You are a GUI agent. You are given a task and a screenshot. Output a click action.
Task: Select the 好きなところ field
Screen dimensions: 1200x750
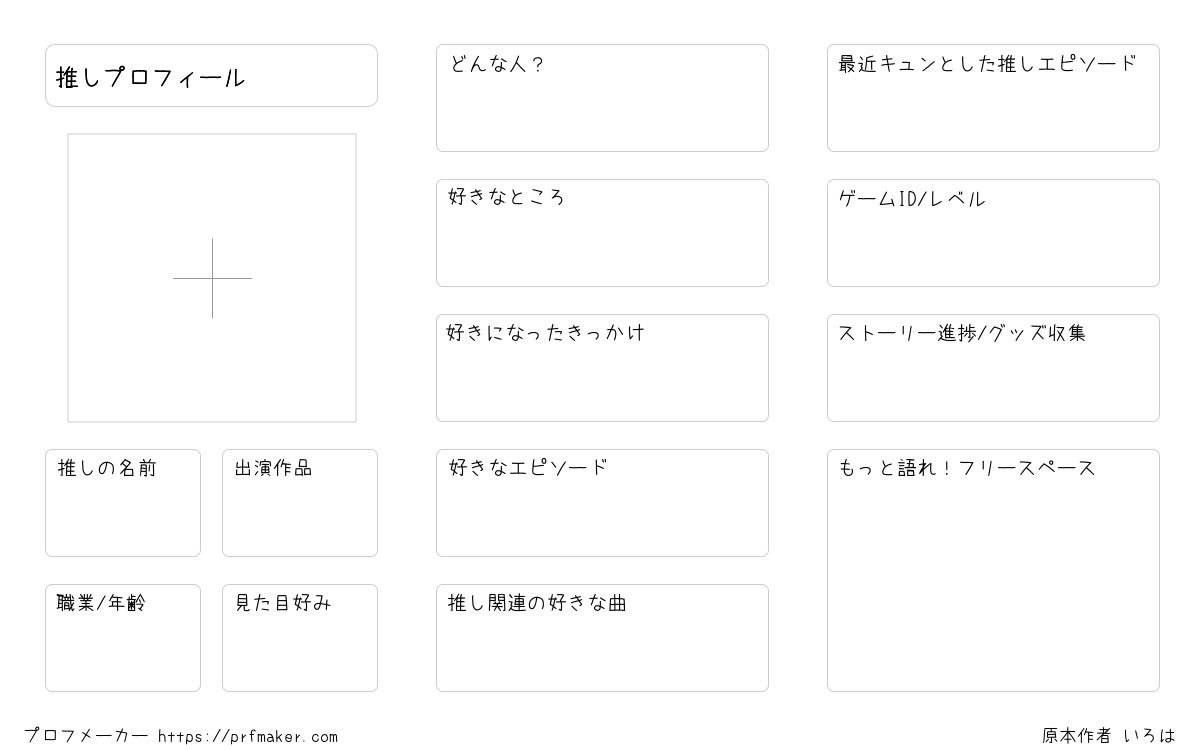click(x=602, y=233)
